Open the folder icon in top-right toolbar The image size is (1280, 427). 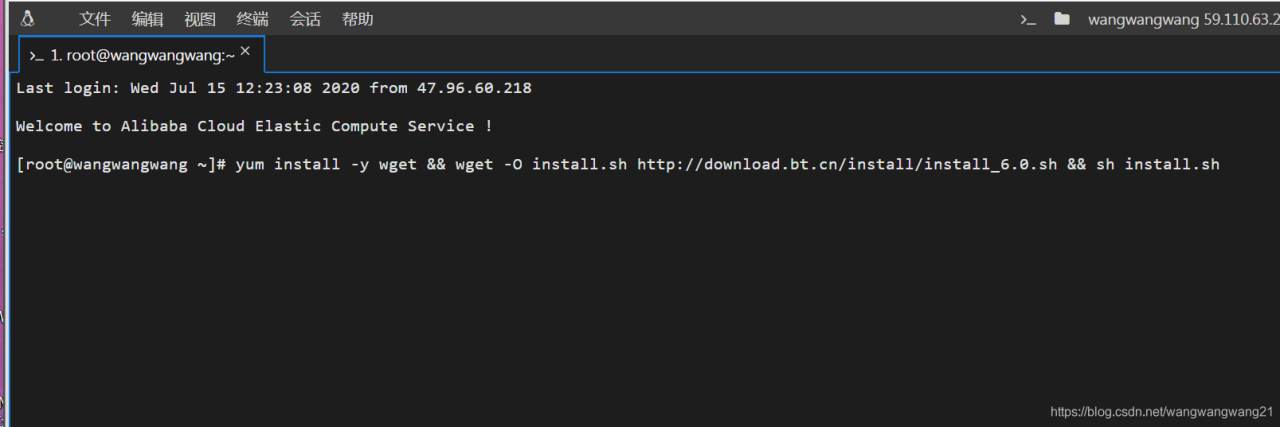pos(1061,19)
